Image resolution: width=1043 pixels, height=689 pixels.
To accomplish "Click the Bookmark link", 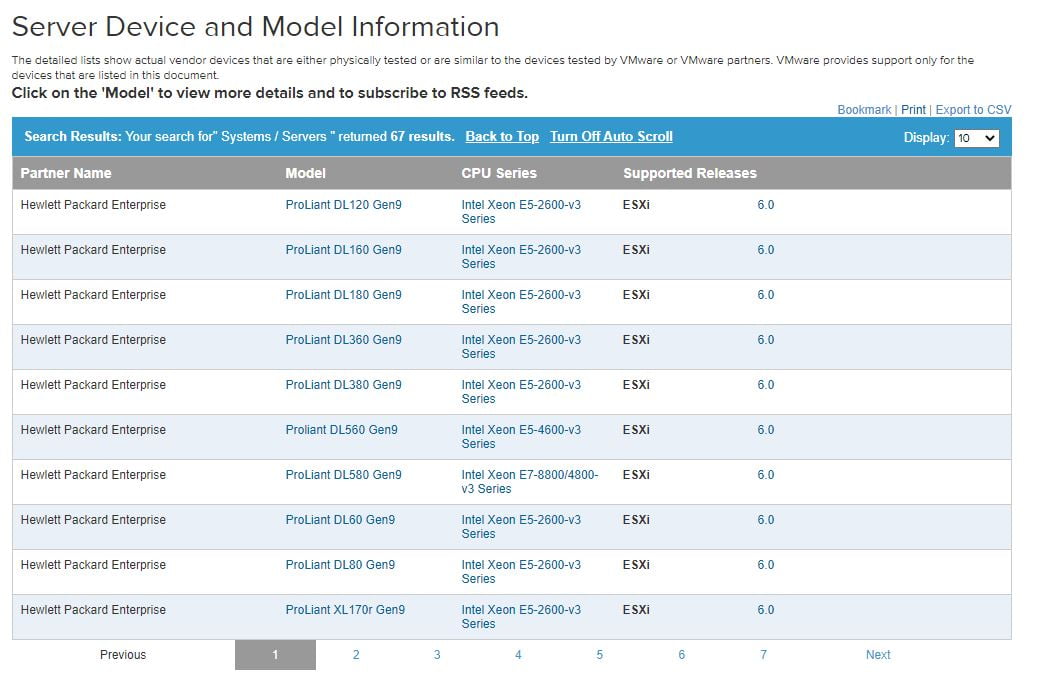I will coord(864,110).
